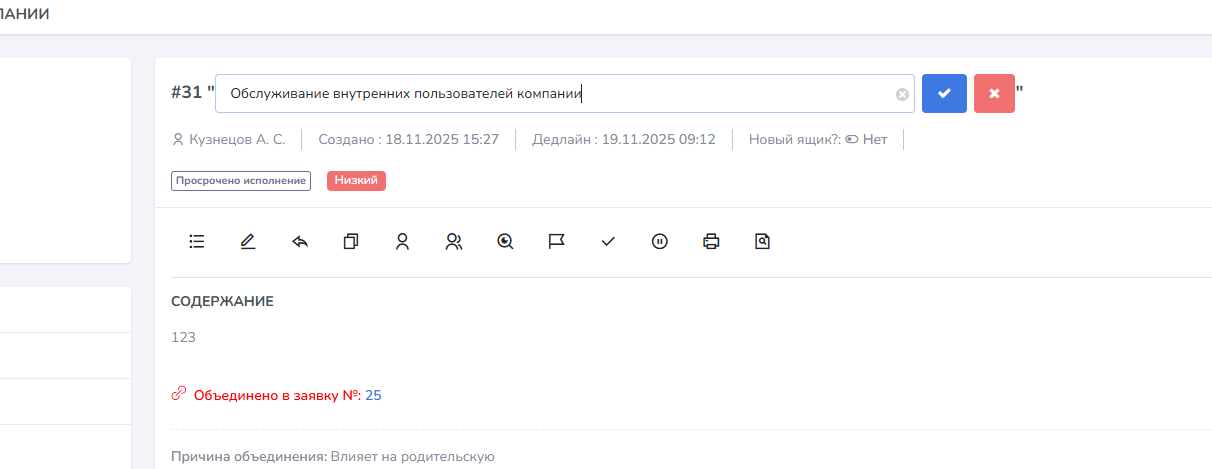Click the reply arrow icon

[x=300, y=241]
